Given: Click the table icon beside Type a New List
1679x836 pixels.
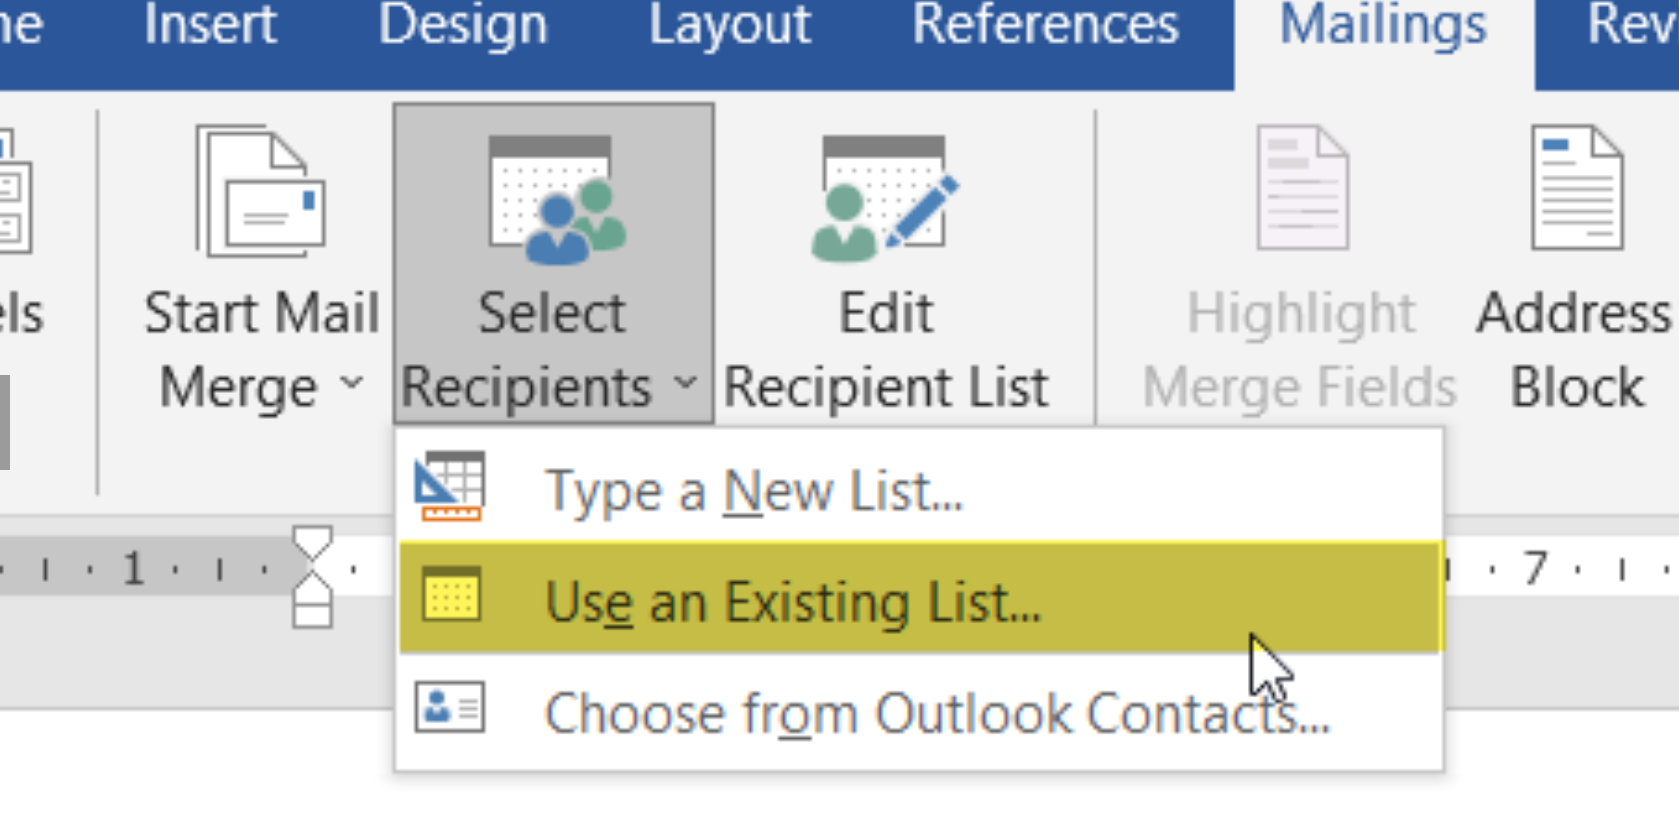Looking at the screenshot, I should tap(450, 488).
